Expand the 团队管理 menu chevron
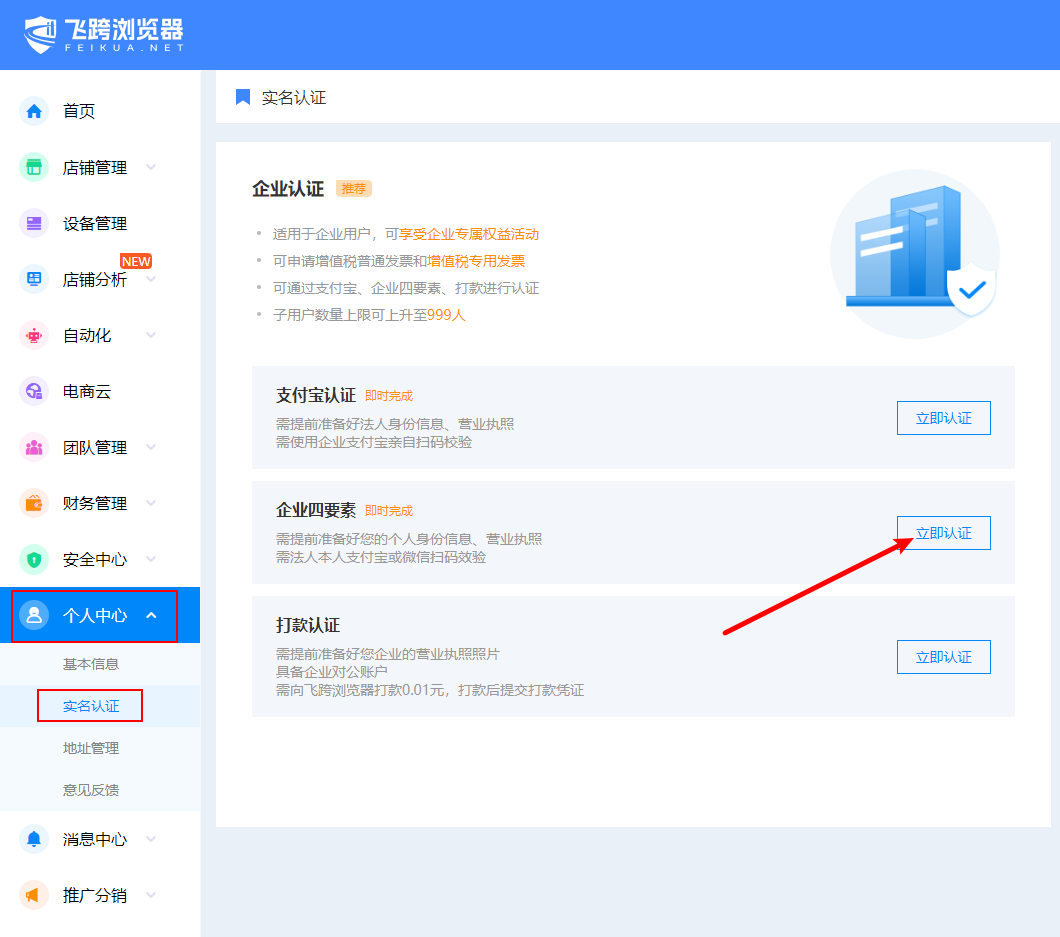Viewport: 1060px width, 937px height. click(x=151, y=447)
